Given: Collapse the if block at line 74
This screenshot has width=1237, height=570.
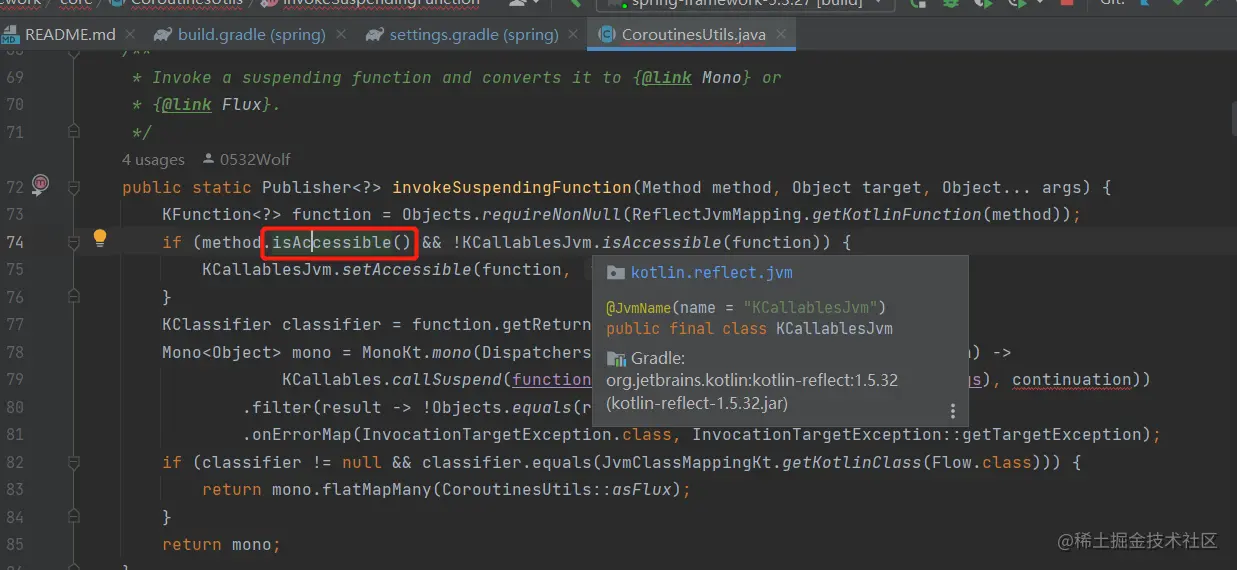Looking at the screenshot, I should (73, 242).
